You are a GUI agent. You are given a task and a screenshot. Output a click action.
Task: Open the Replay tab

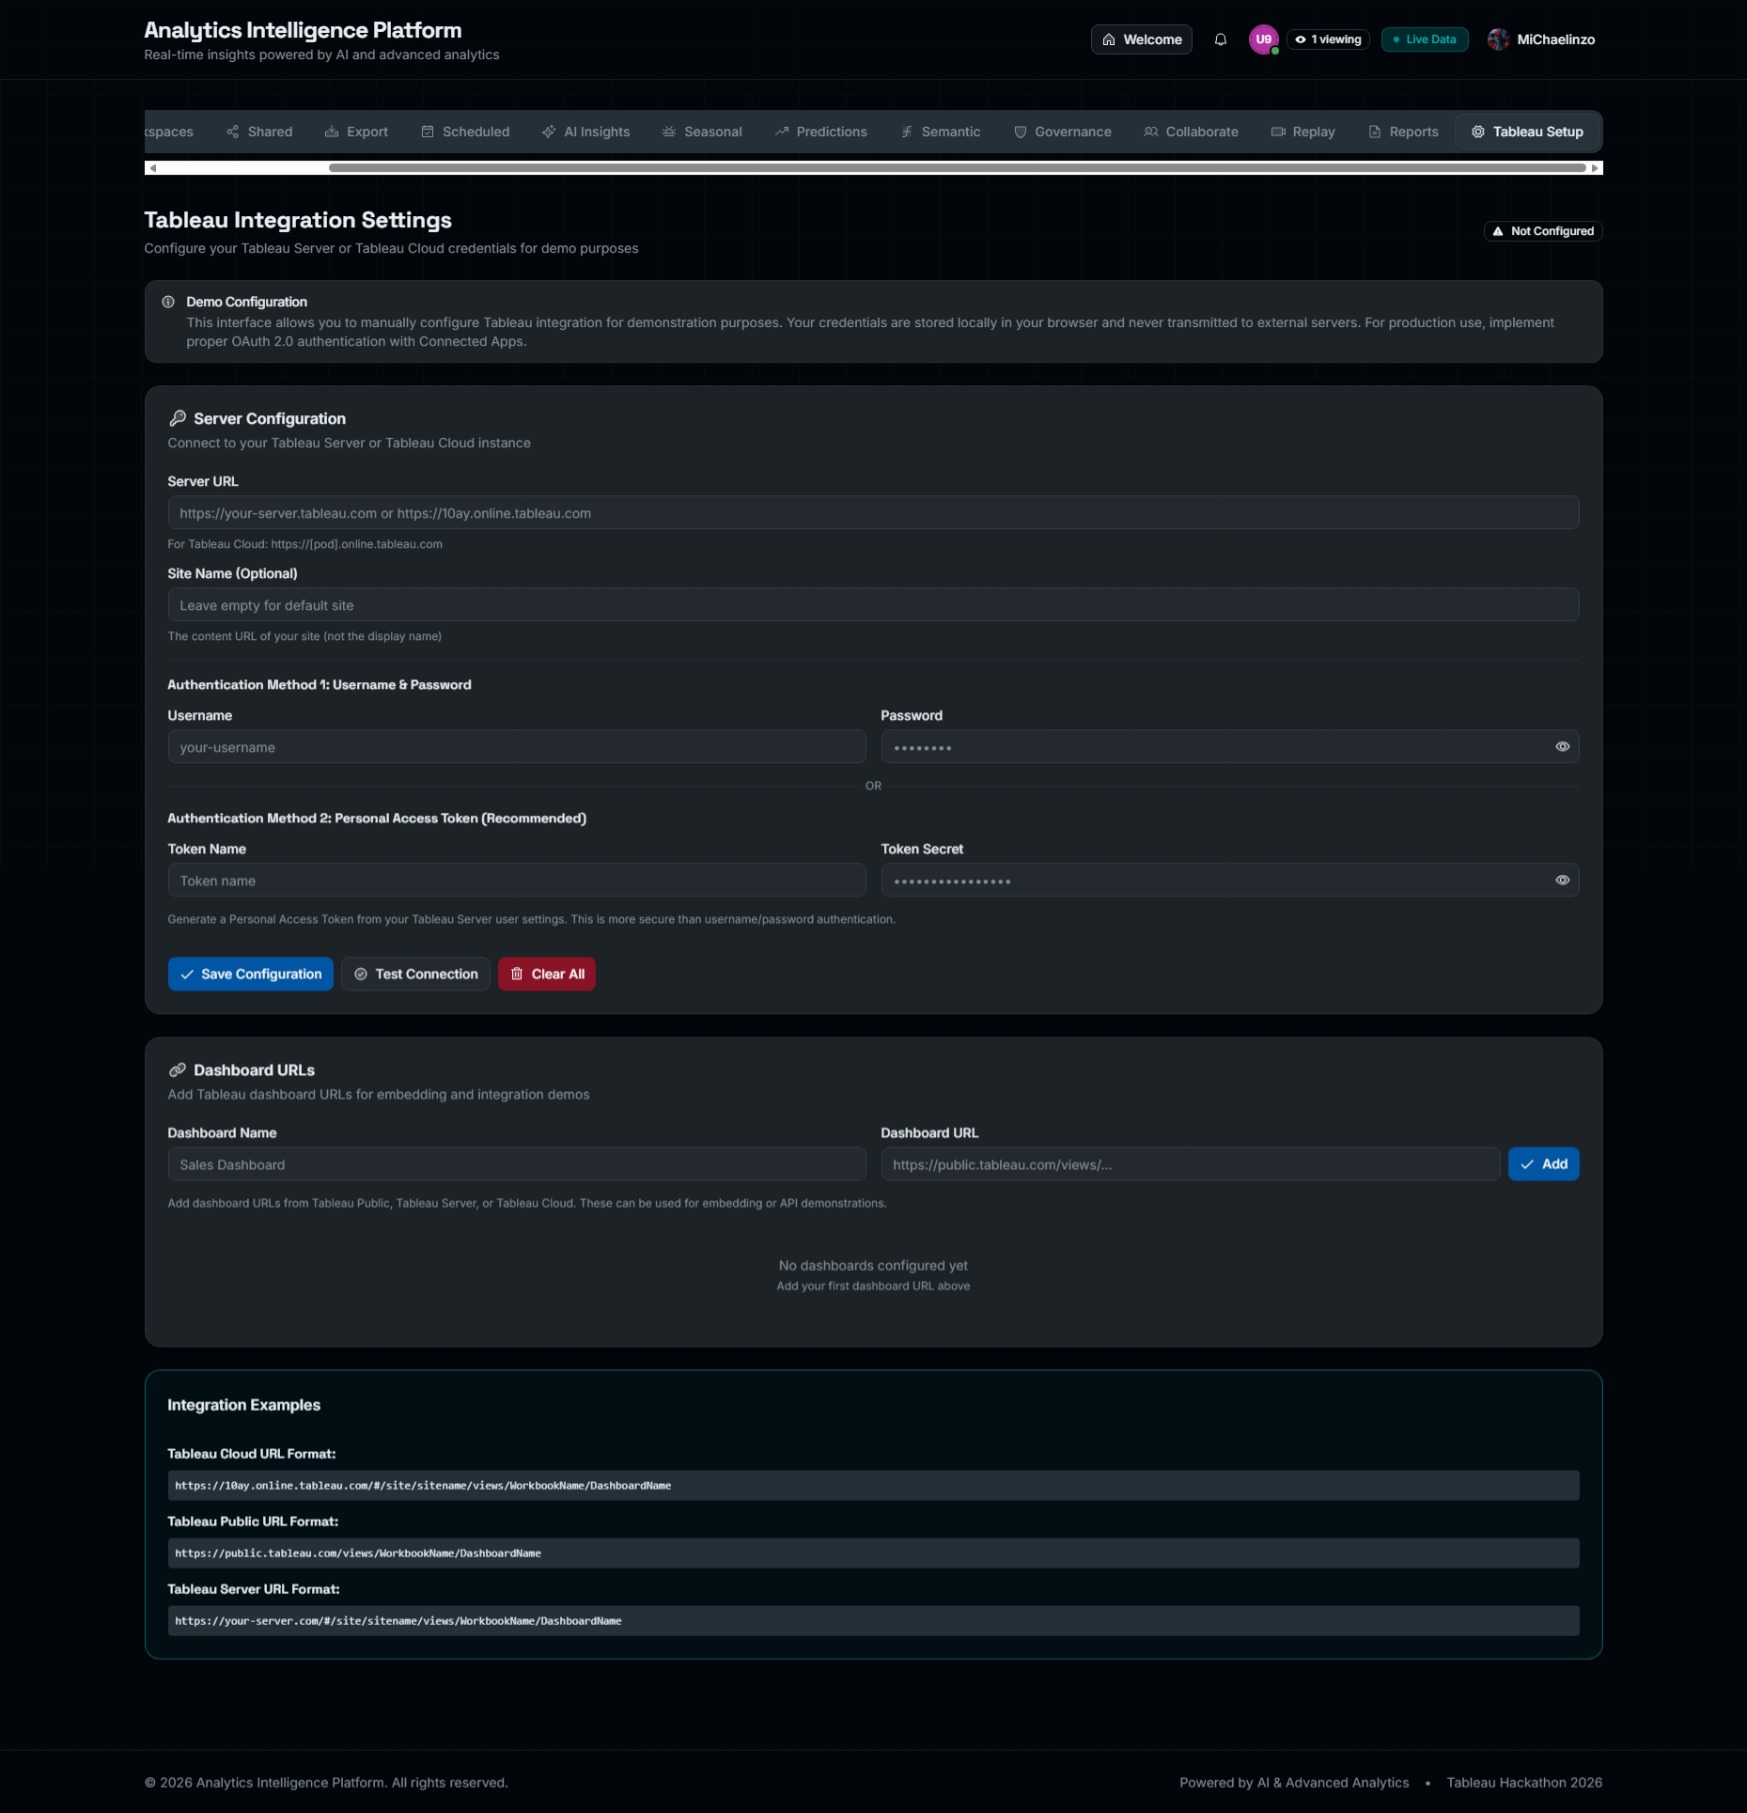click(x=1303, y=132)
